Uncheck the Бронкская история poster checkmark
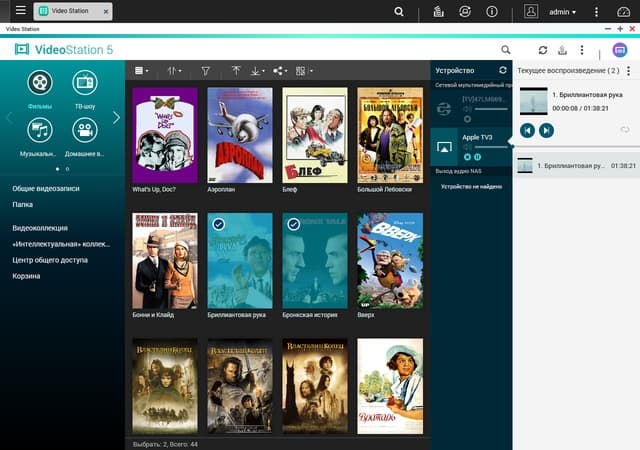This screenshot has width=640, height=450. coord(293,224)
